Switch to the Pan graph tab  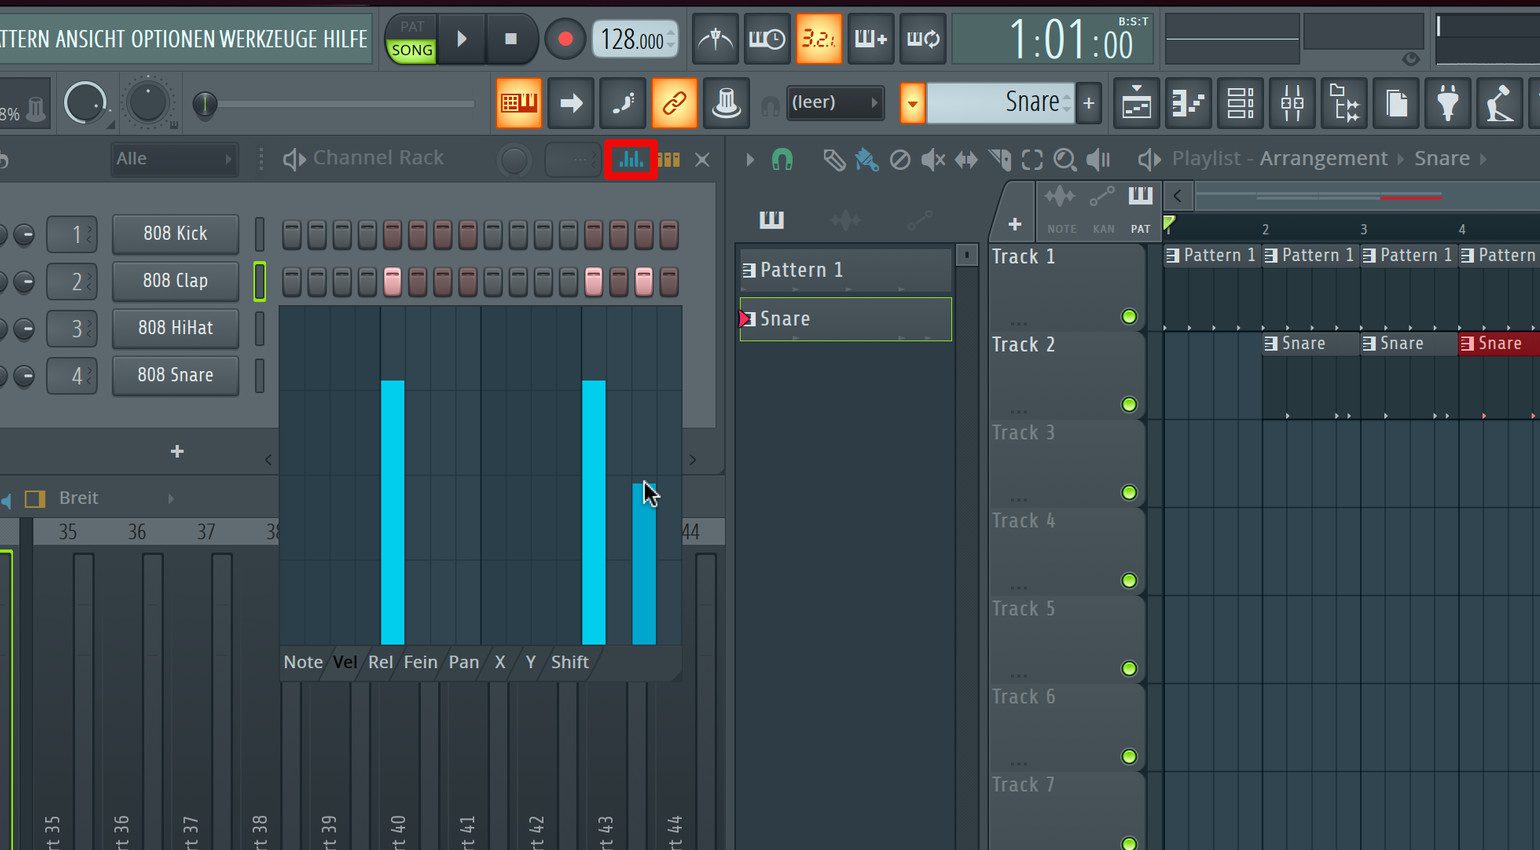463,662
